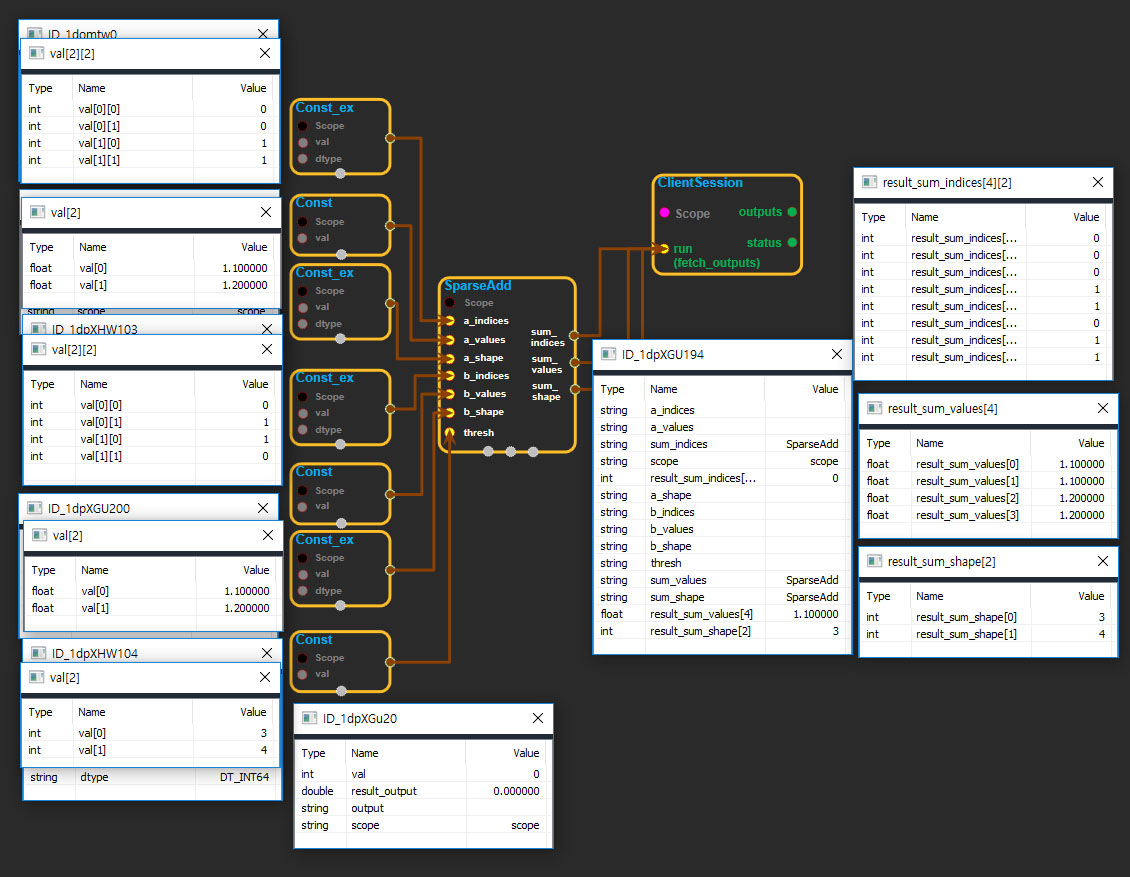Select the thresh row in ID_1dpXGU194 panel
Viewport: 1130px width, 877px height.
point(720,563)
